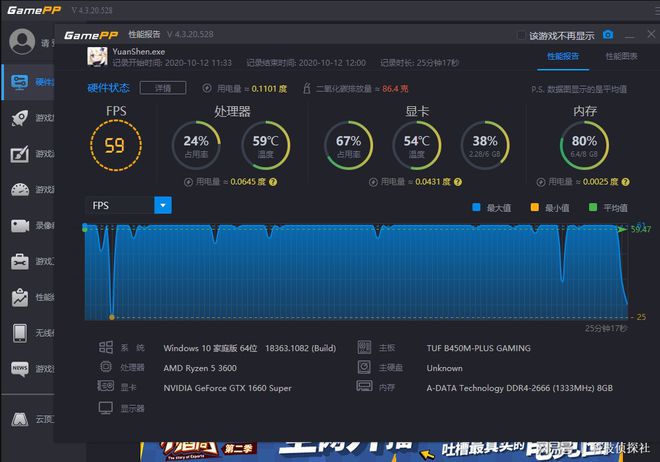Click the 59.47 average FPS value
660x462 pixels.
tap(641, 229)
